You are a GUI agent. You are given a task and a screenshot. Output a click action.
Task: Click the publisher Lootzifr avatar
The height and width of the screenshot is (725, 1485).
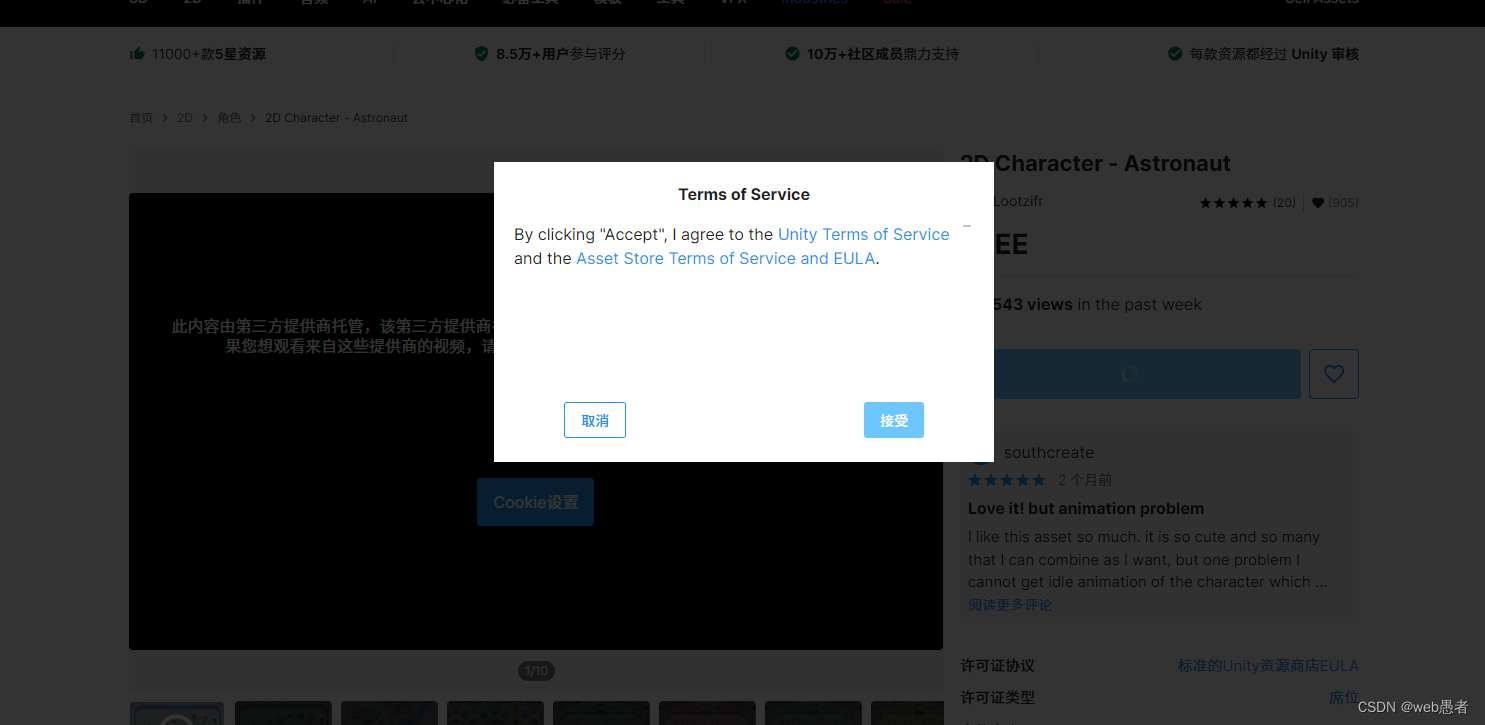point(972,201)
